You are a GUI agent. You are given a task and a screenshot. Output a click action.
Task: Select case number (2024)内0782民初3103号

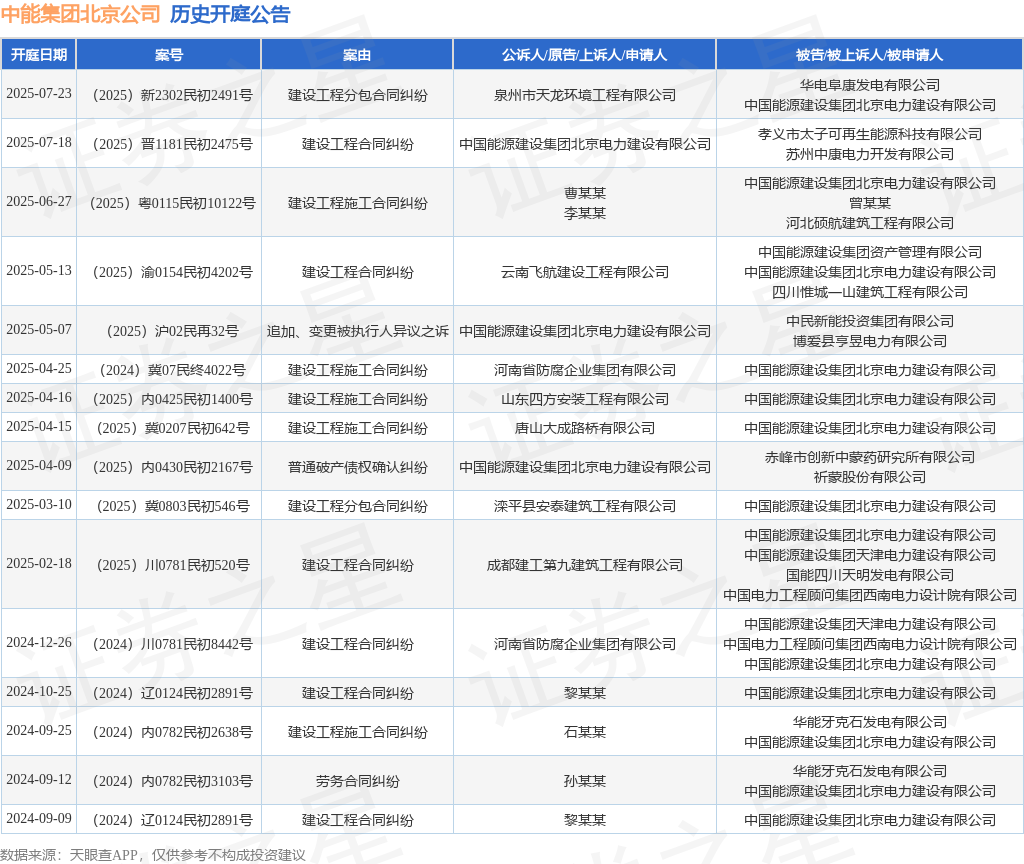(x=172, y=781)
